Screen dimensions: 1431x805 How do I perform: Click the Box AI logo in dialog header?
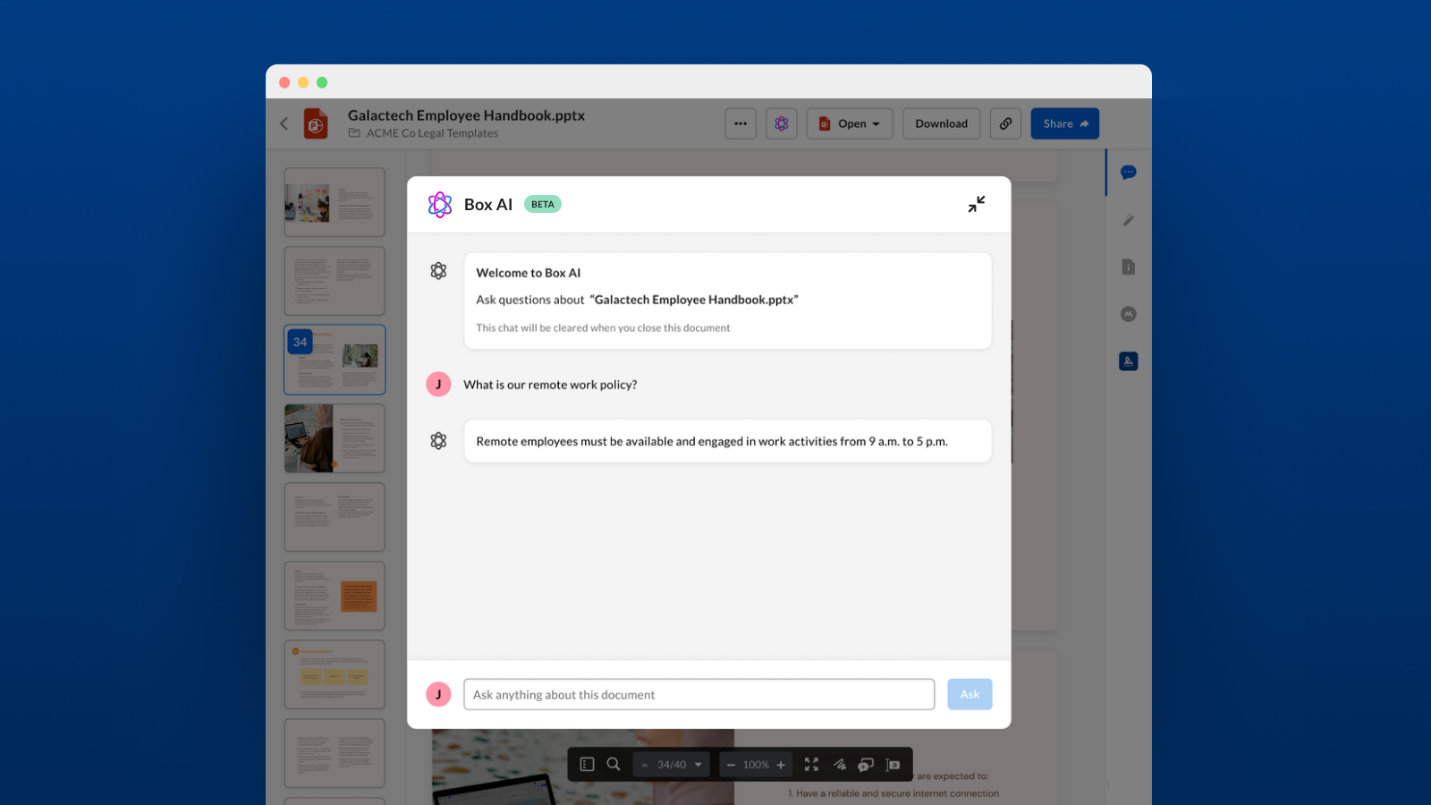(440, 204)
